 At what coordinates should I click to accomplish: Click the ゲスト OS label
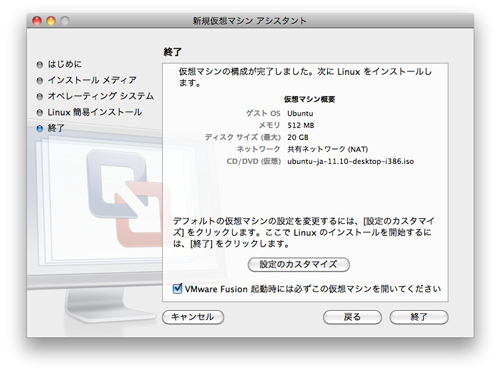pyautogui.click(x=263, y=113)
